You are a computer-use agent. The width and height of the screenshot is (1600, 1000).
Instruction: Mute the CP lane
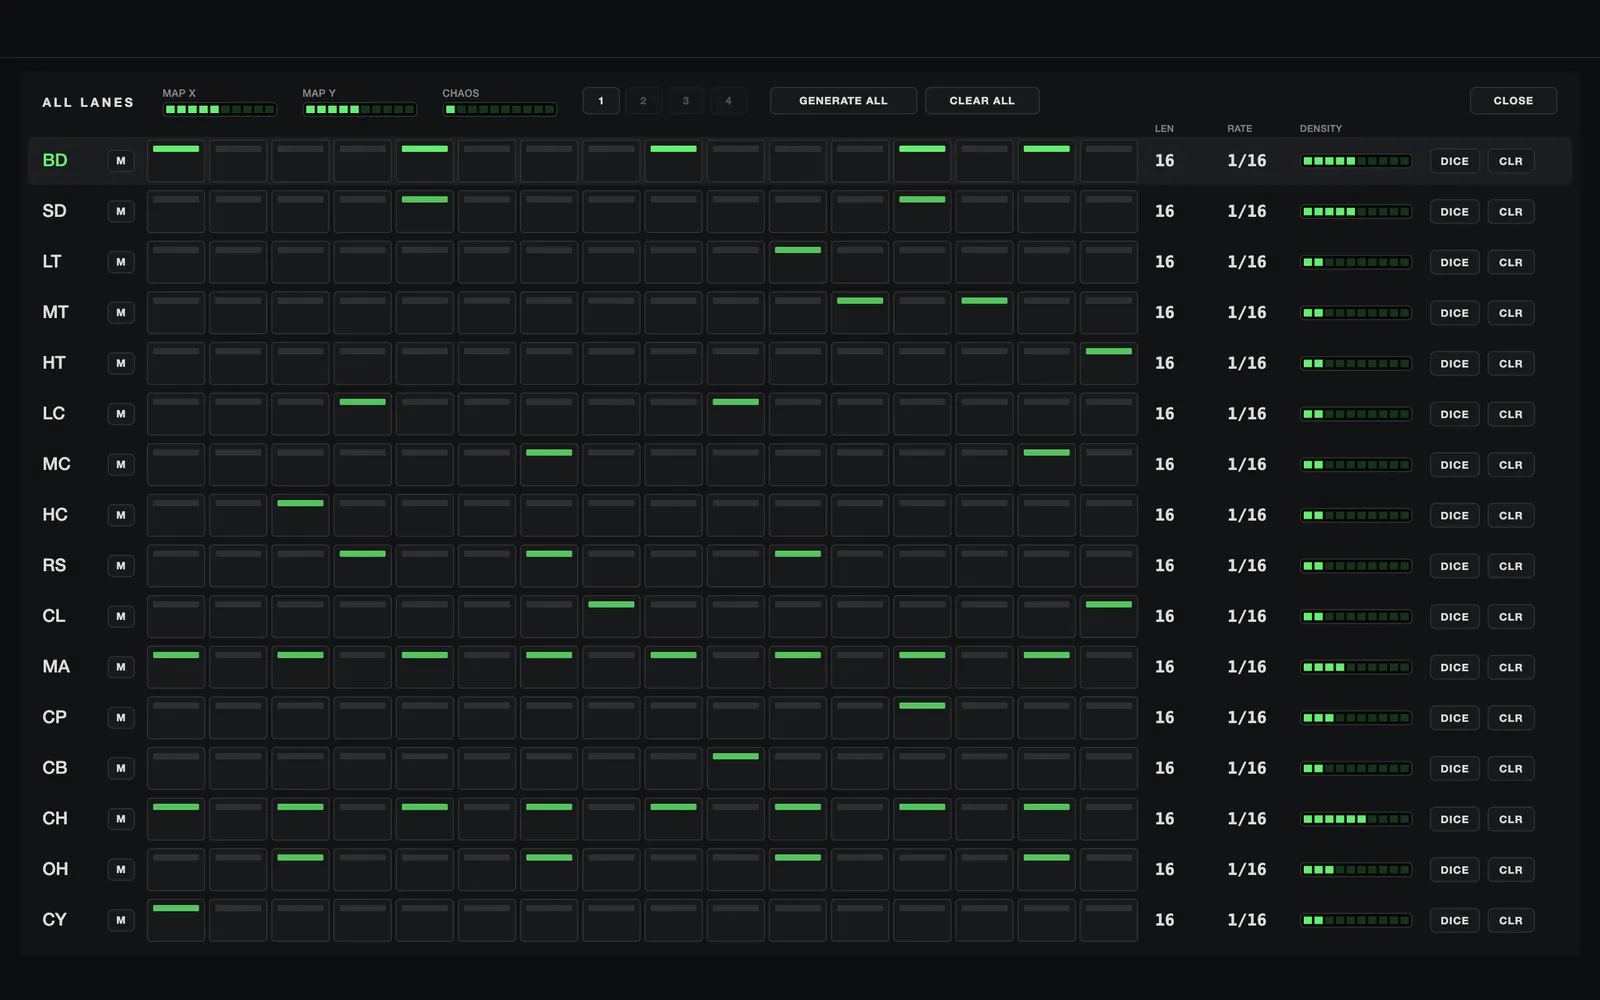click(x=121, y=718)
